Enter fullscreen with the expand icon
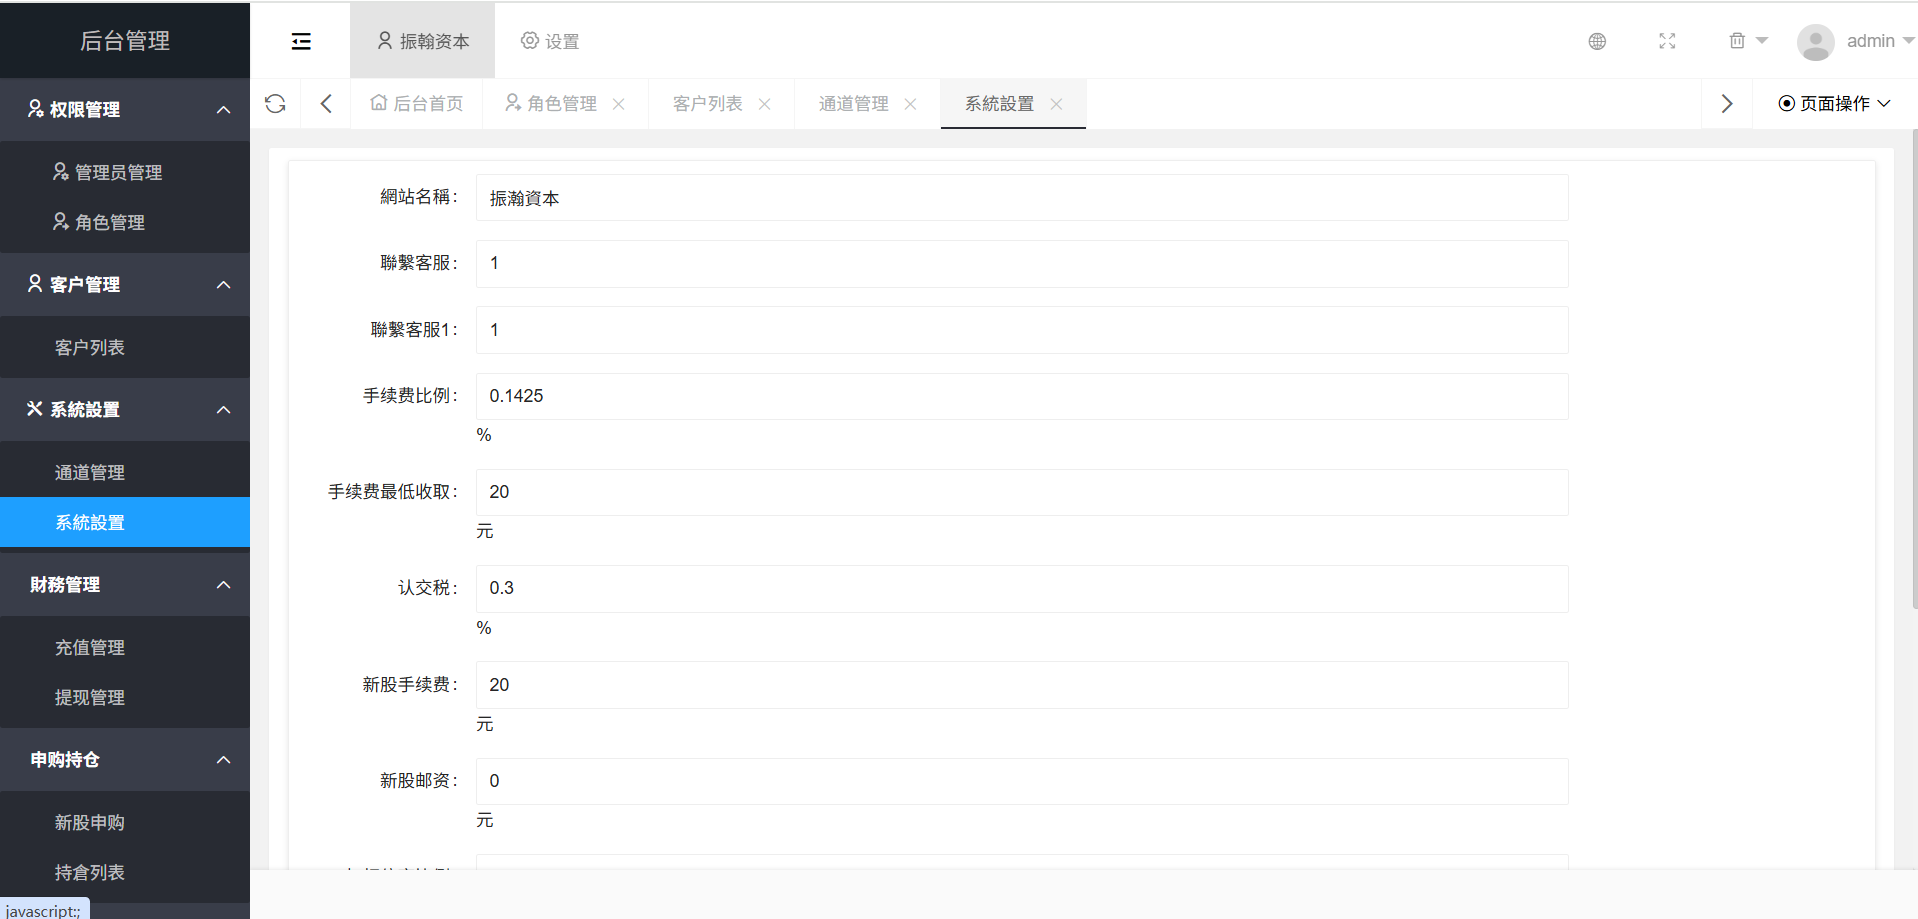Viewport: 1918px width, 919px height. (x=1667, y=41)
